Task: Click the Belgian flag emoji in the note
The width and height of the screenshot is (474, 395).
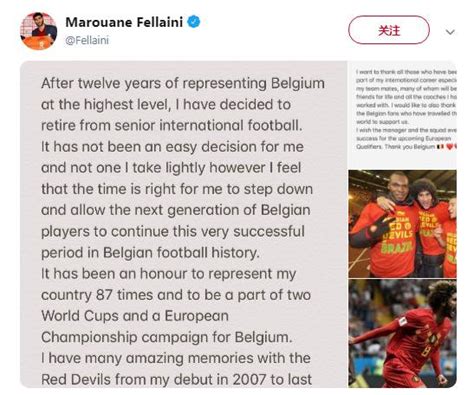Action: (441, 147)
